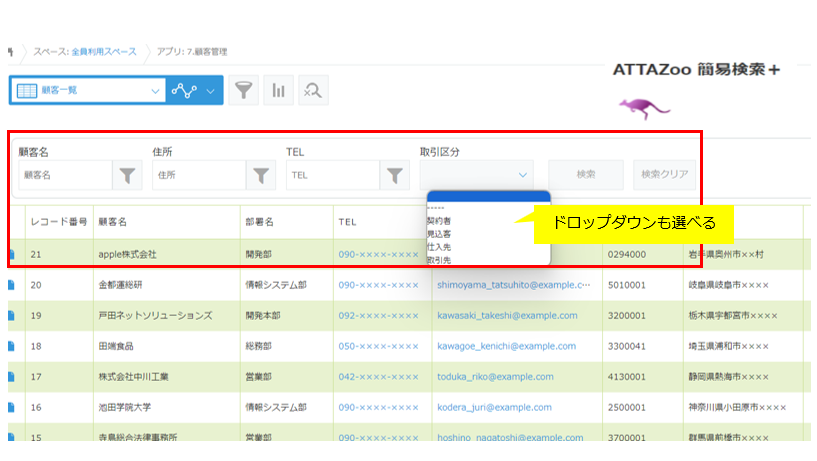Viewport: 817px width, 461px height.
Task: Click the funnel icon next to 住所 field
Action: (261, 175)
